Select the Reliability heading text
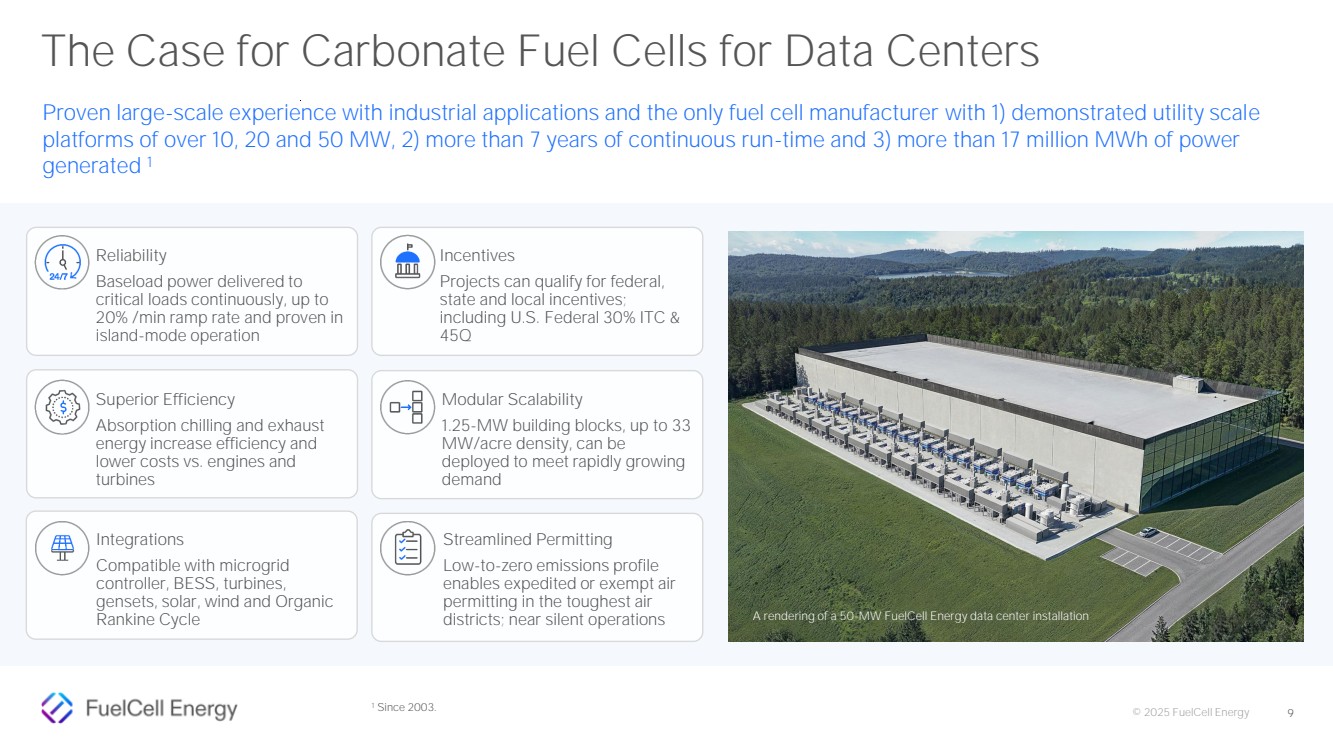 click(131, 256)
